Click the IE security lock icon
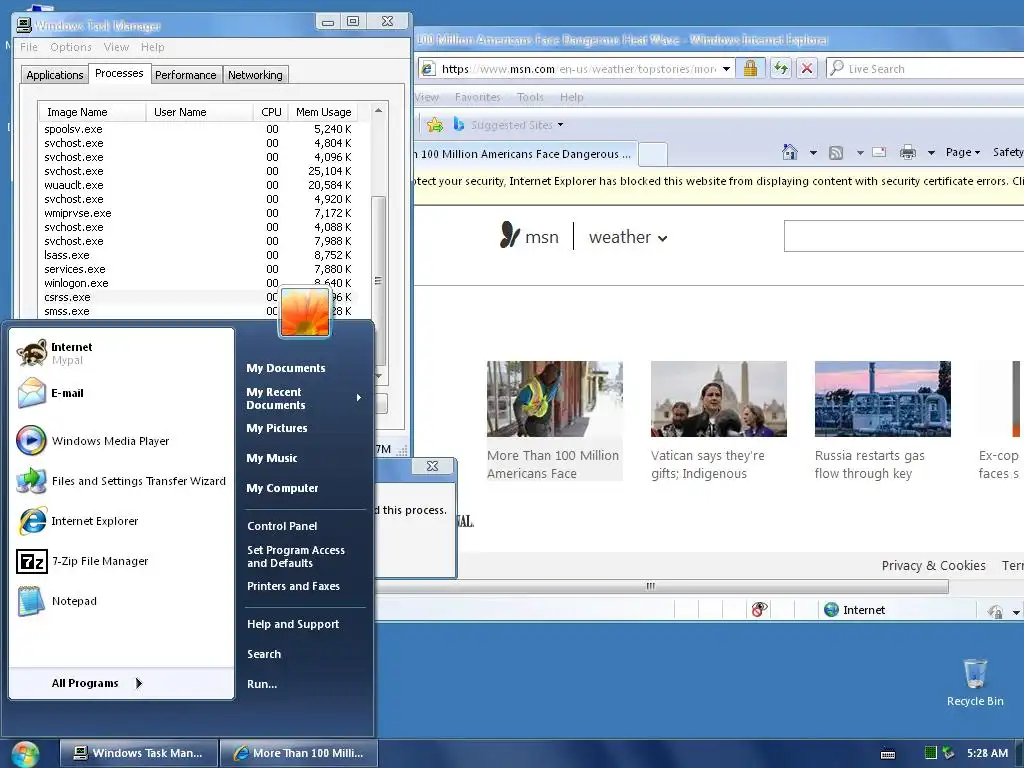1024x768 pixels. (750, 69)
